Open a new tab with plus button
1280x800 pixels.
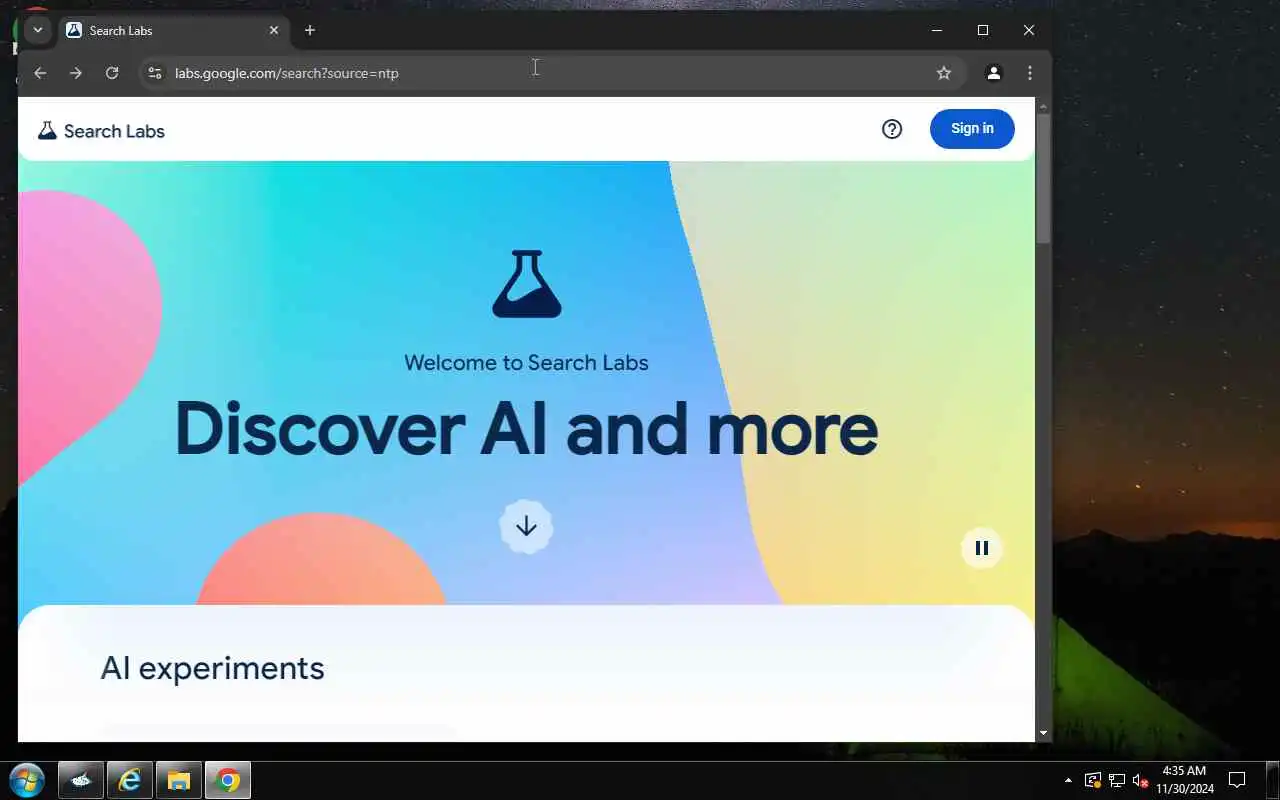coord(310,30)
